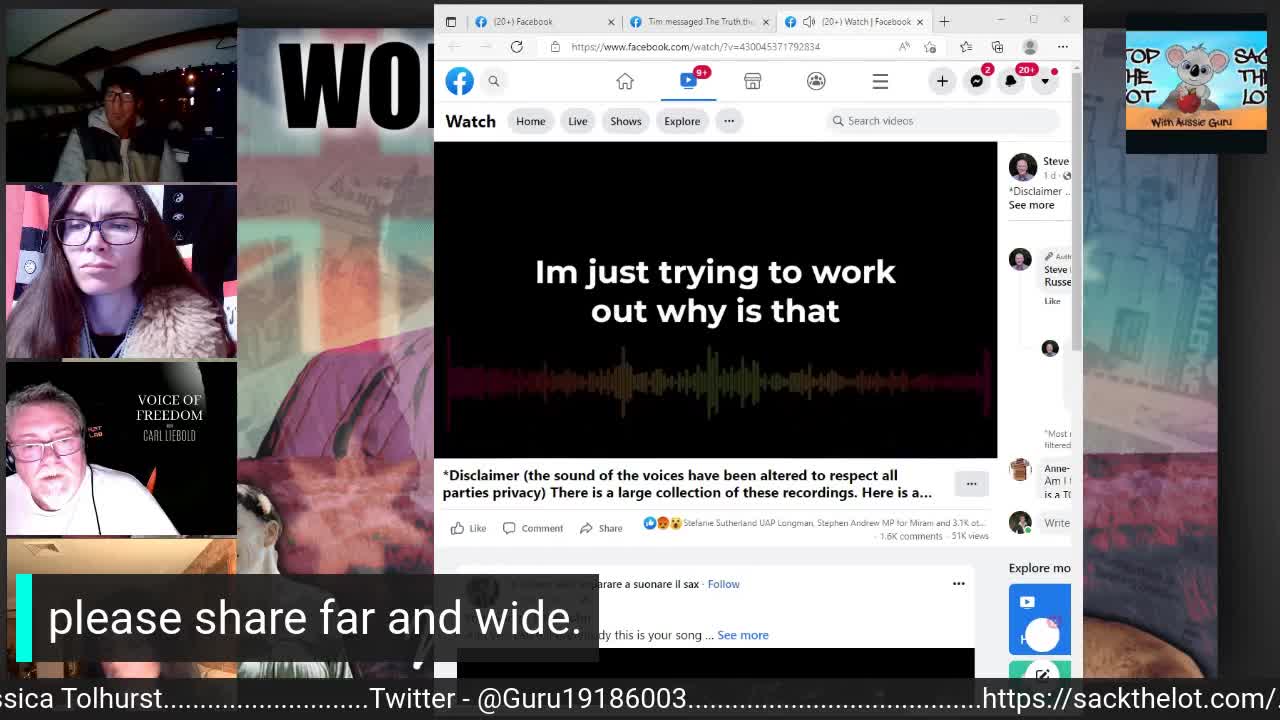Click the browser back arrow
The width and height of the screenshot is (1280, 720).
tap(455, 47)
